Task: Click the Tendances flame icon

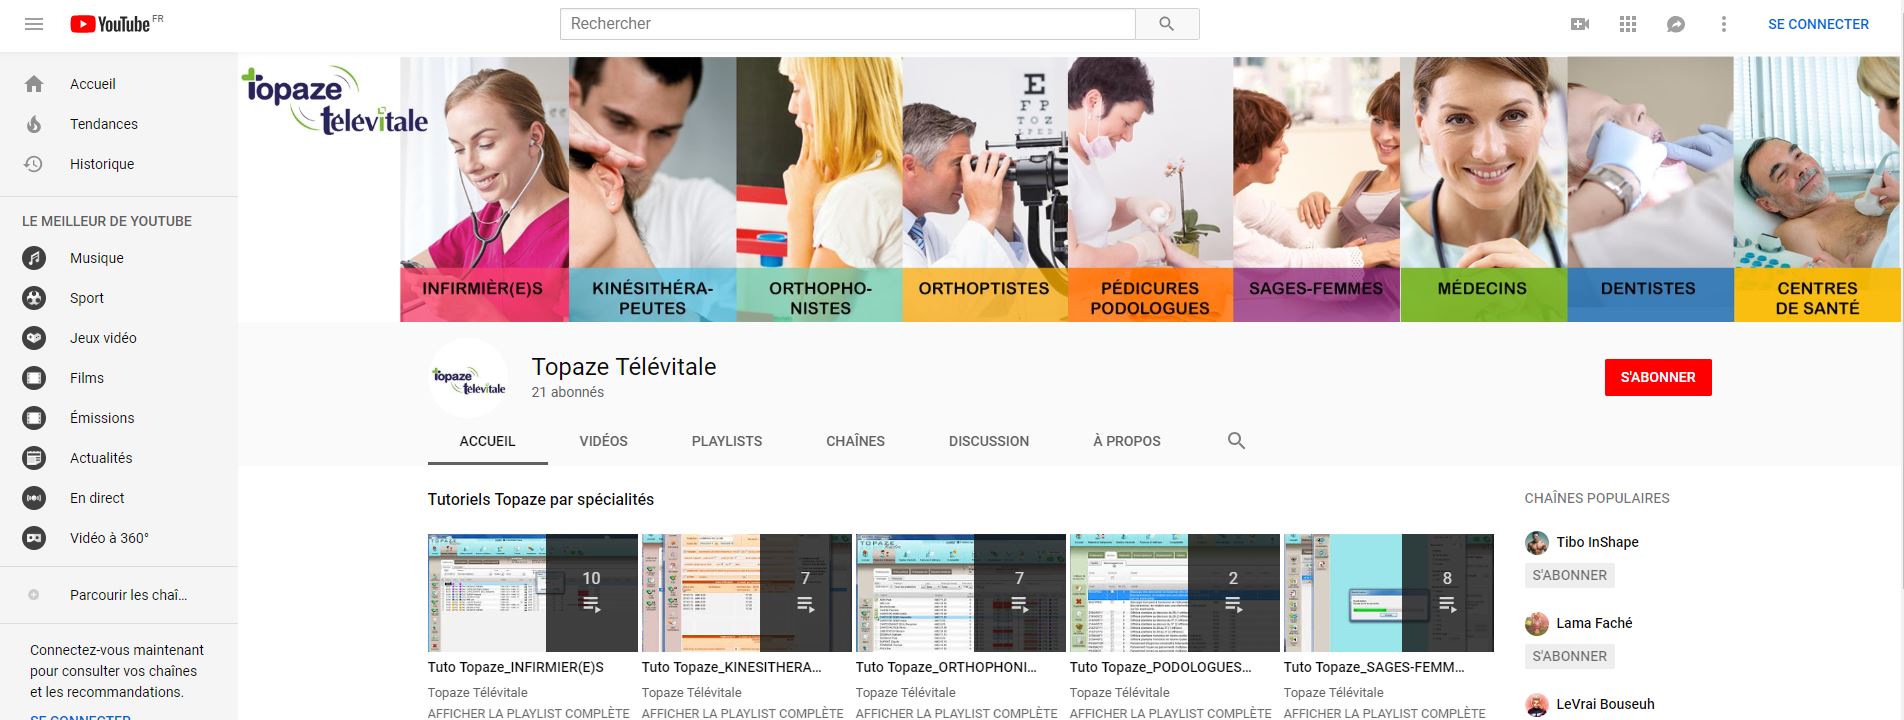Action: pyautogui.click(x=34, y=124)
